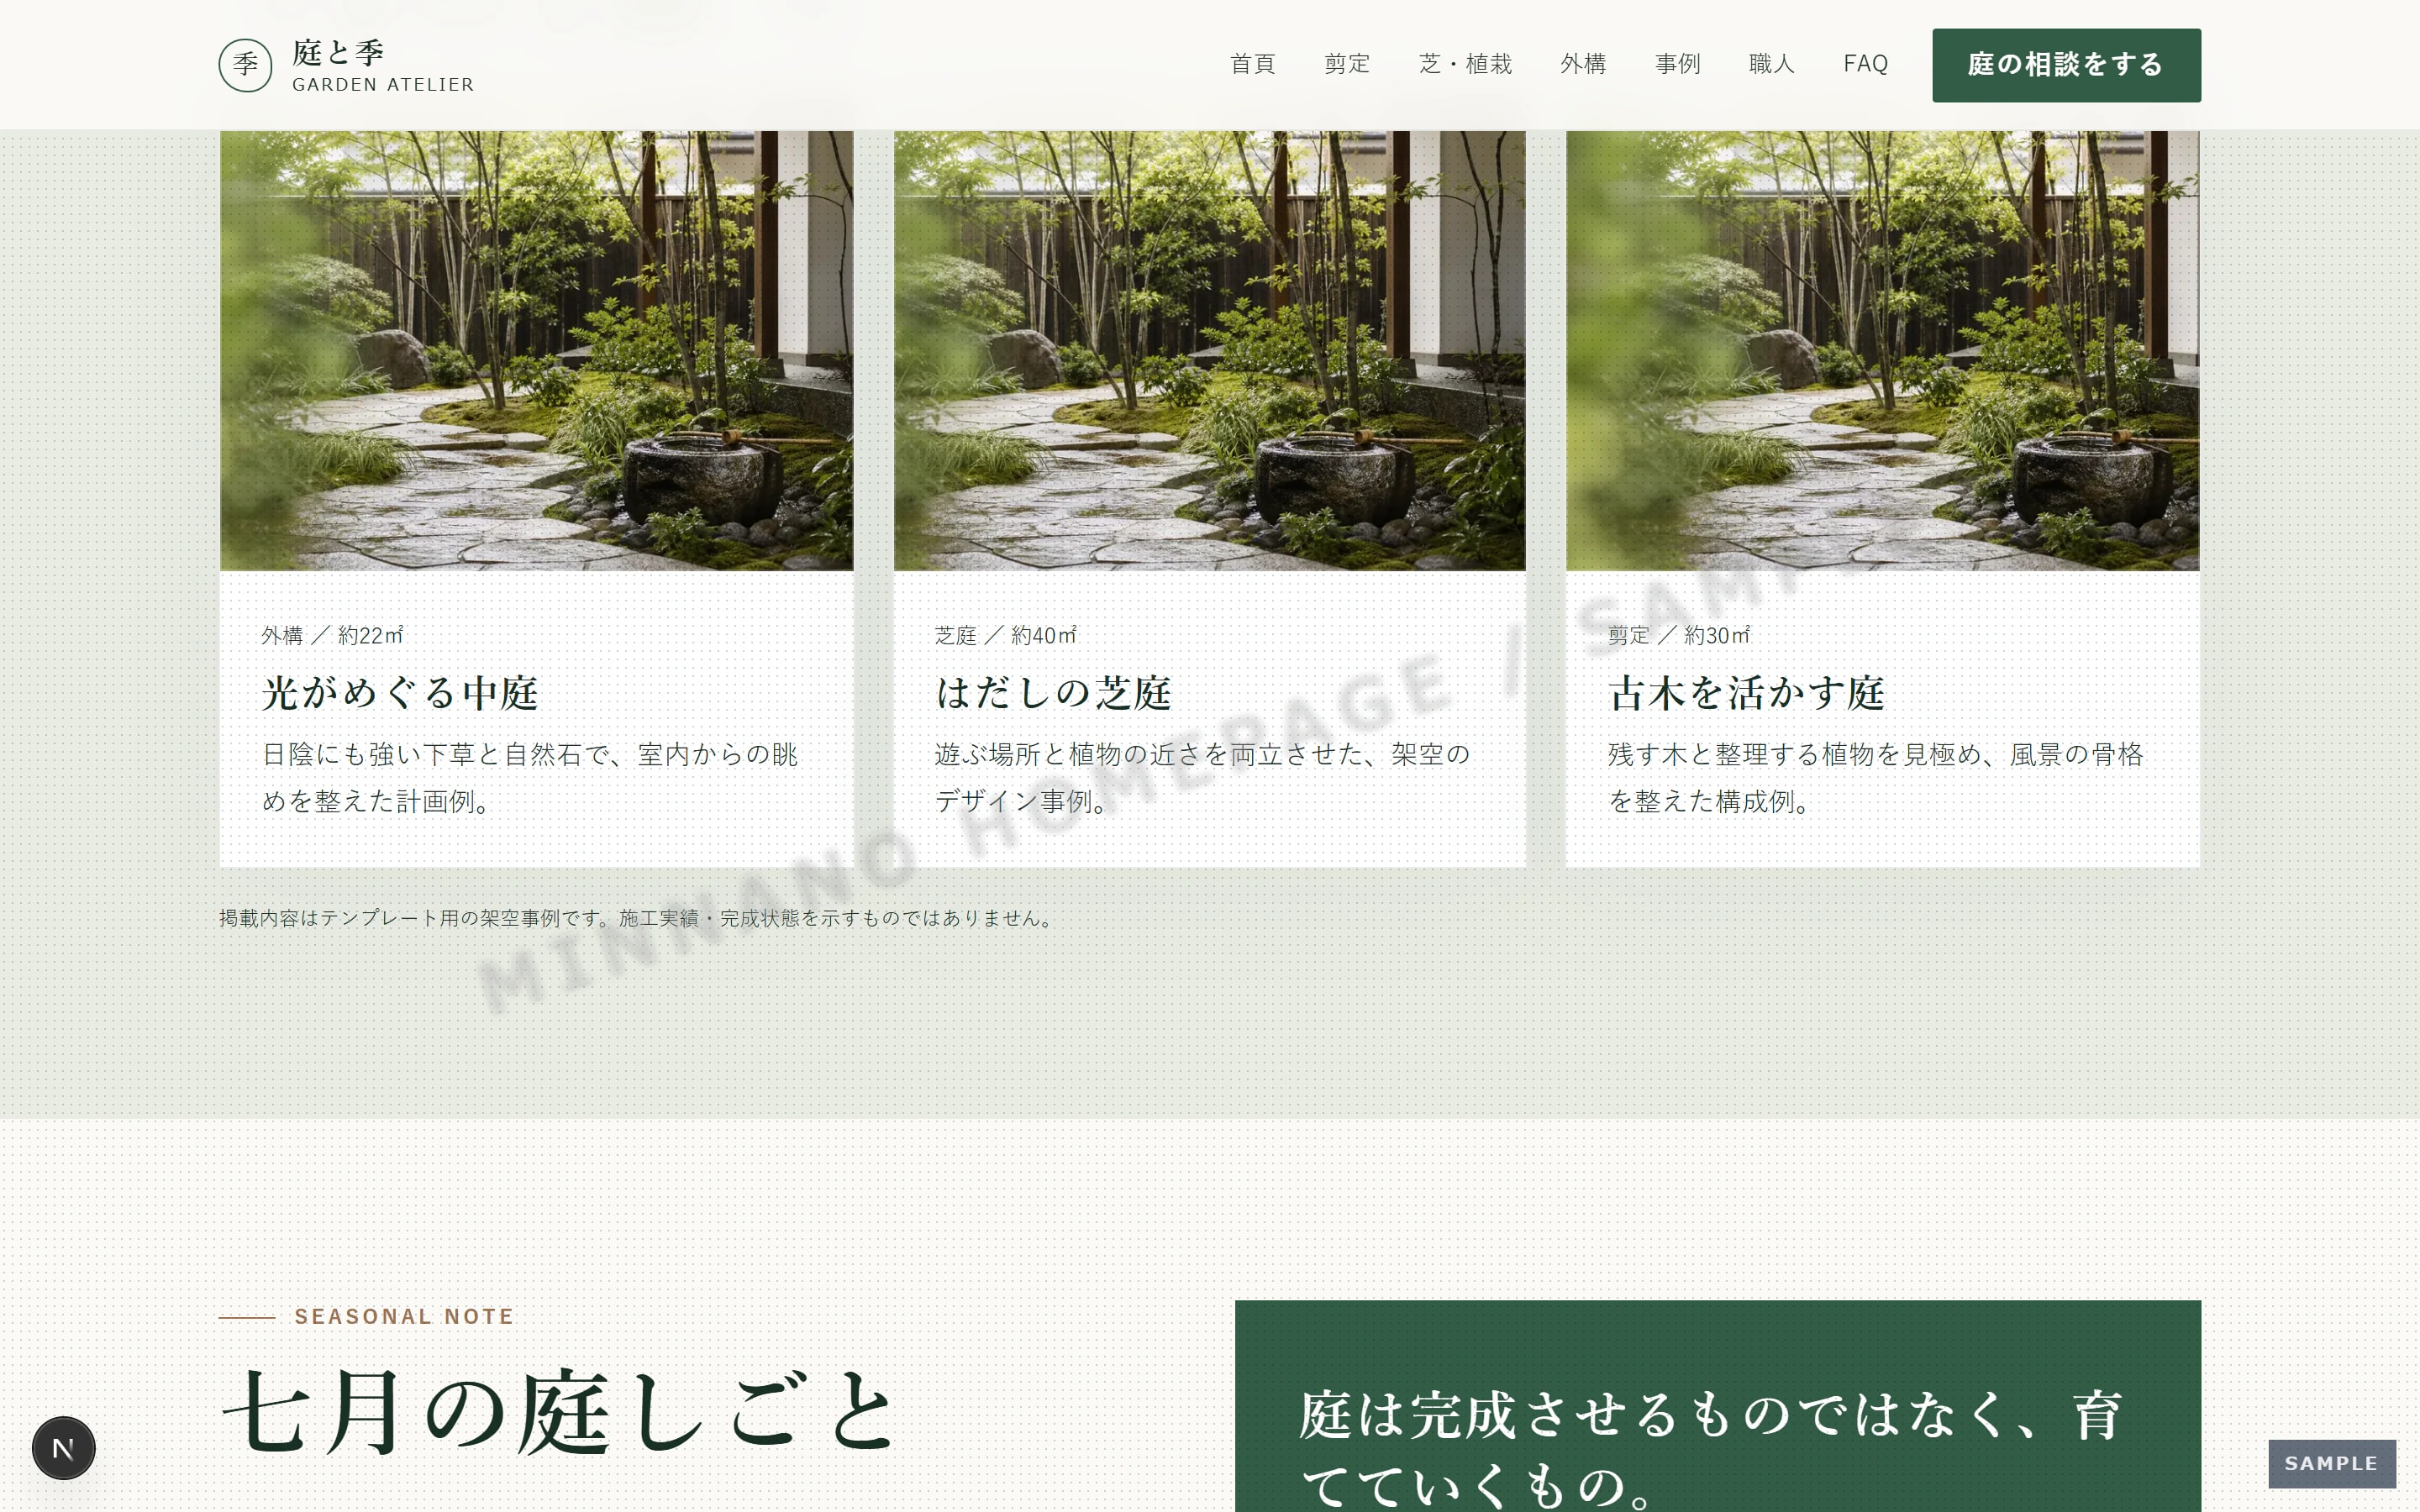Click the green quote panel 庭は完成させるもの
This screenshot has width=2420, height=1512.
[x=1718, y=1406]
